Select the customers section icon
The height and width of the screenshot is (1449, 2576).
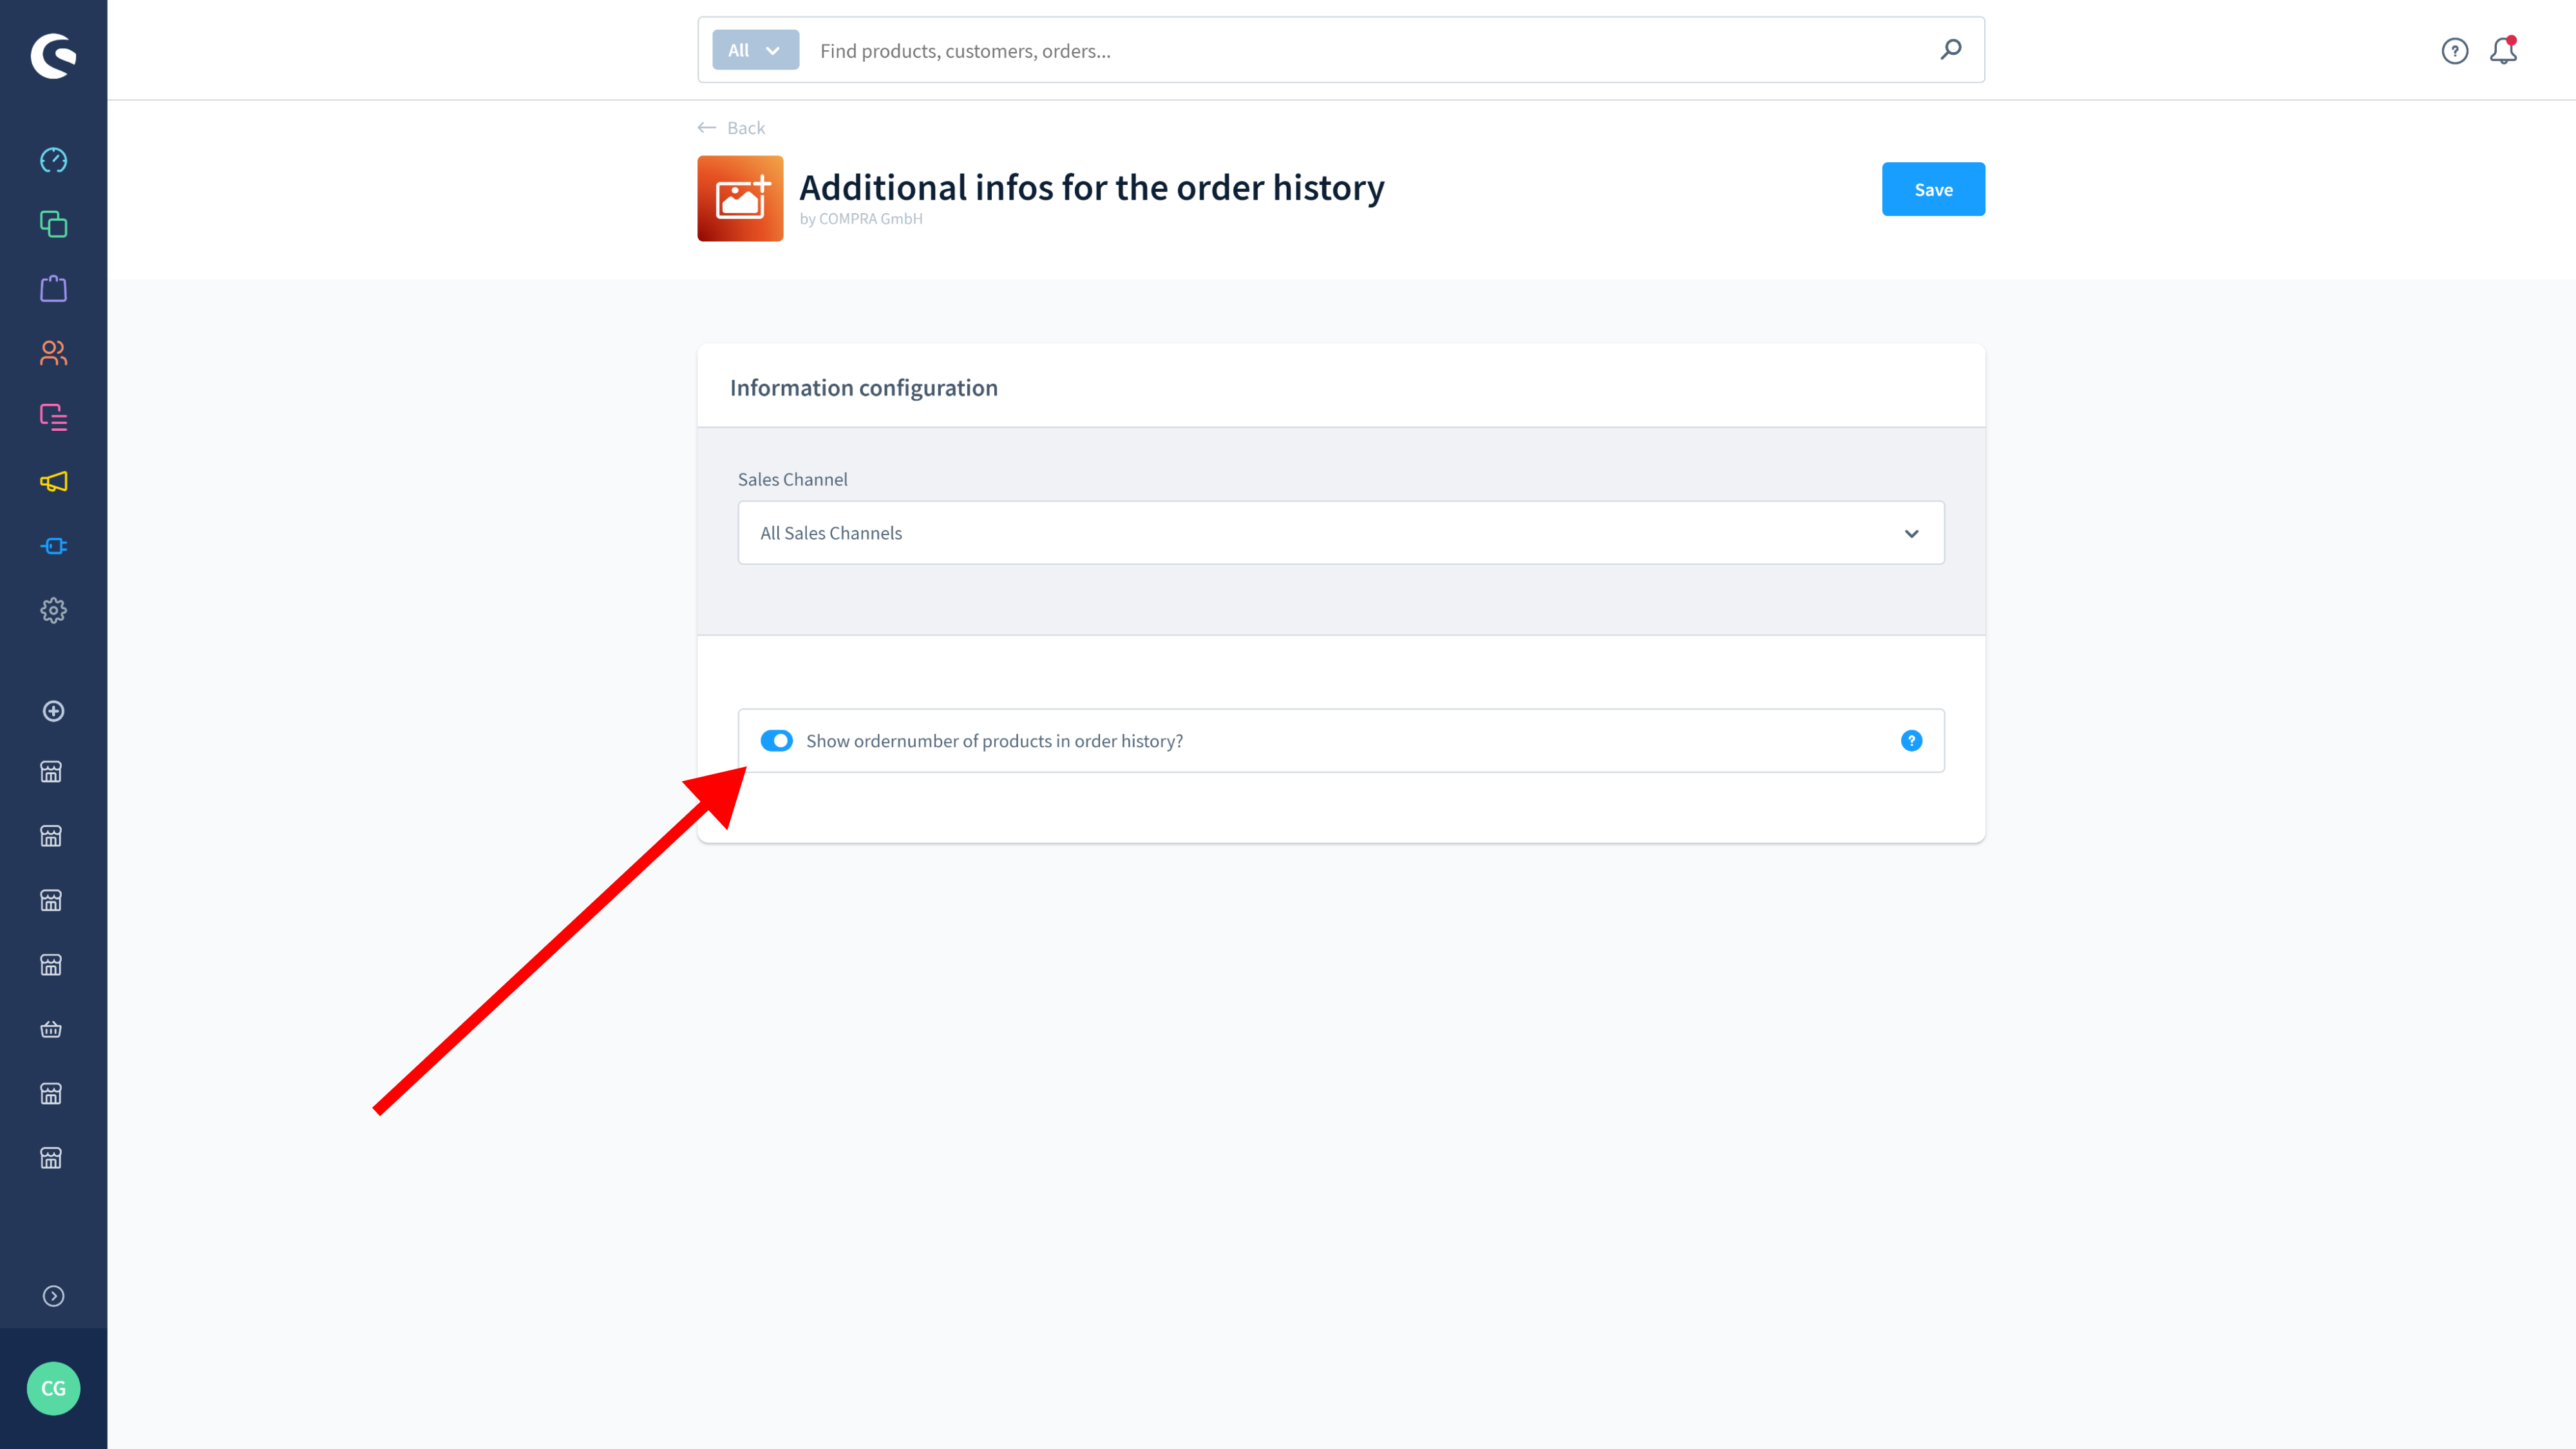click(53, 352)
